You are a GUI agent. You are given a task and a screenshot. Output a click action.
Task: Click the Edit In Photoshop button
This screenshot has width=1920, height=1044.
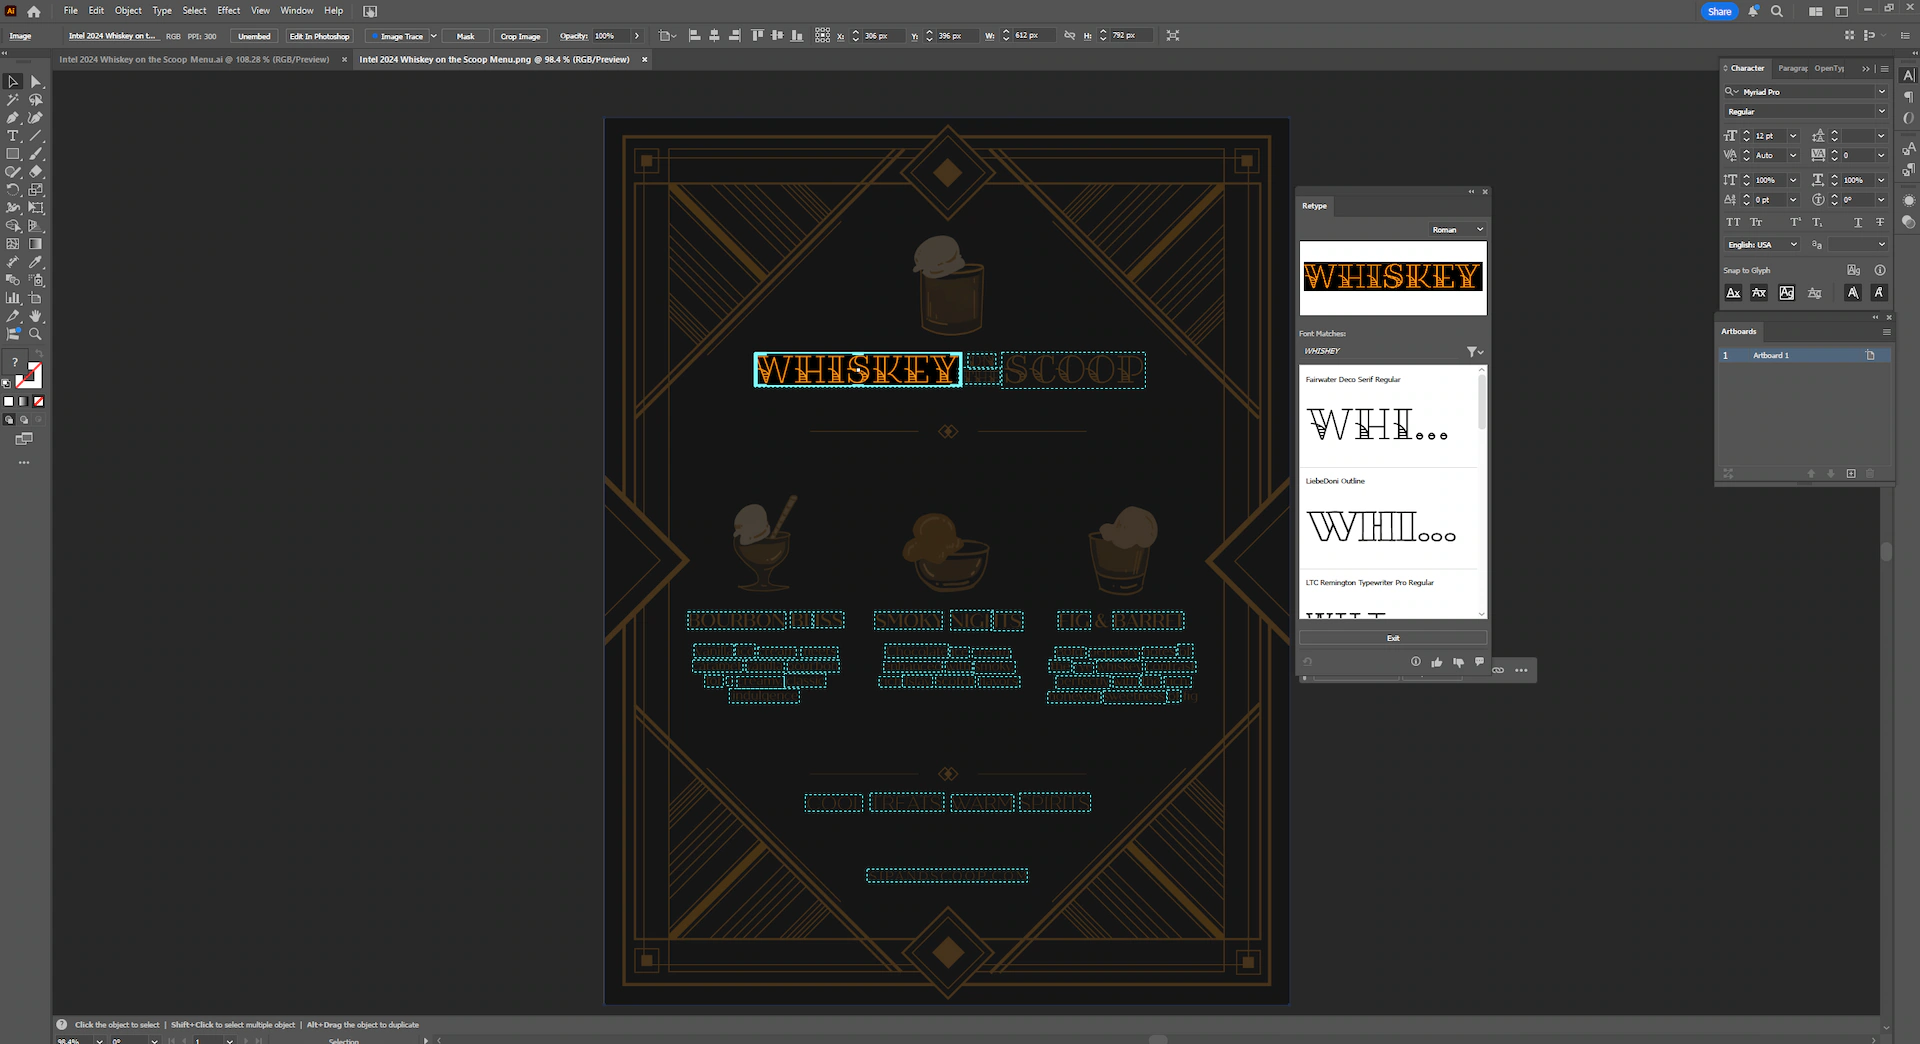(319, 36)
